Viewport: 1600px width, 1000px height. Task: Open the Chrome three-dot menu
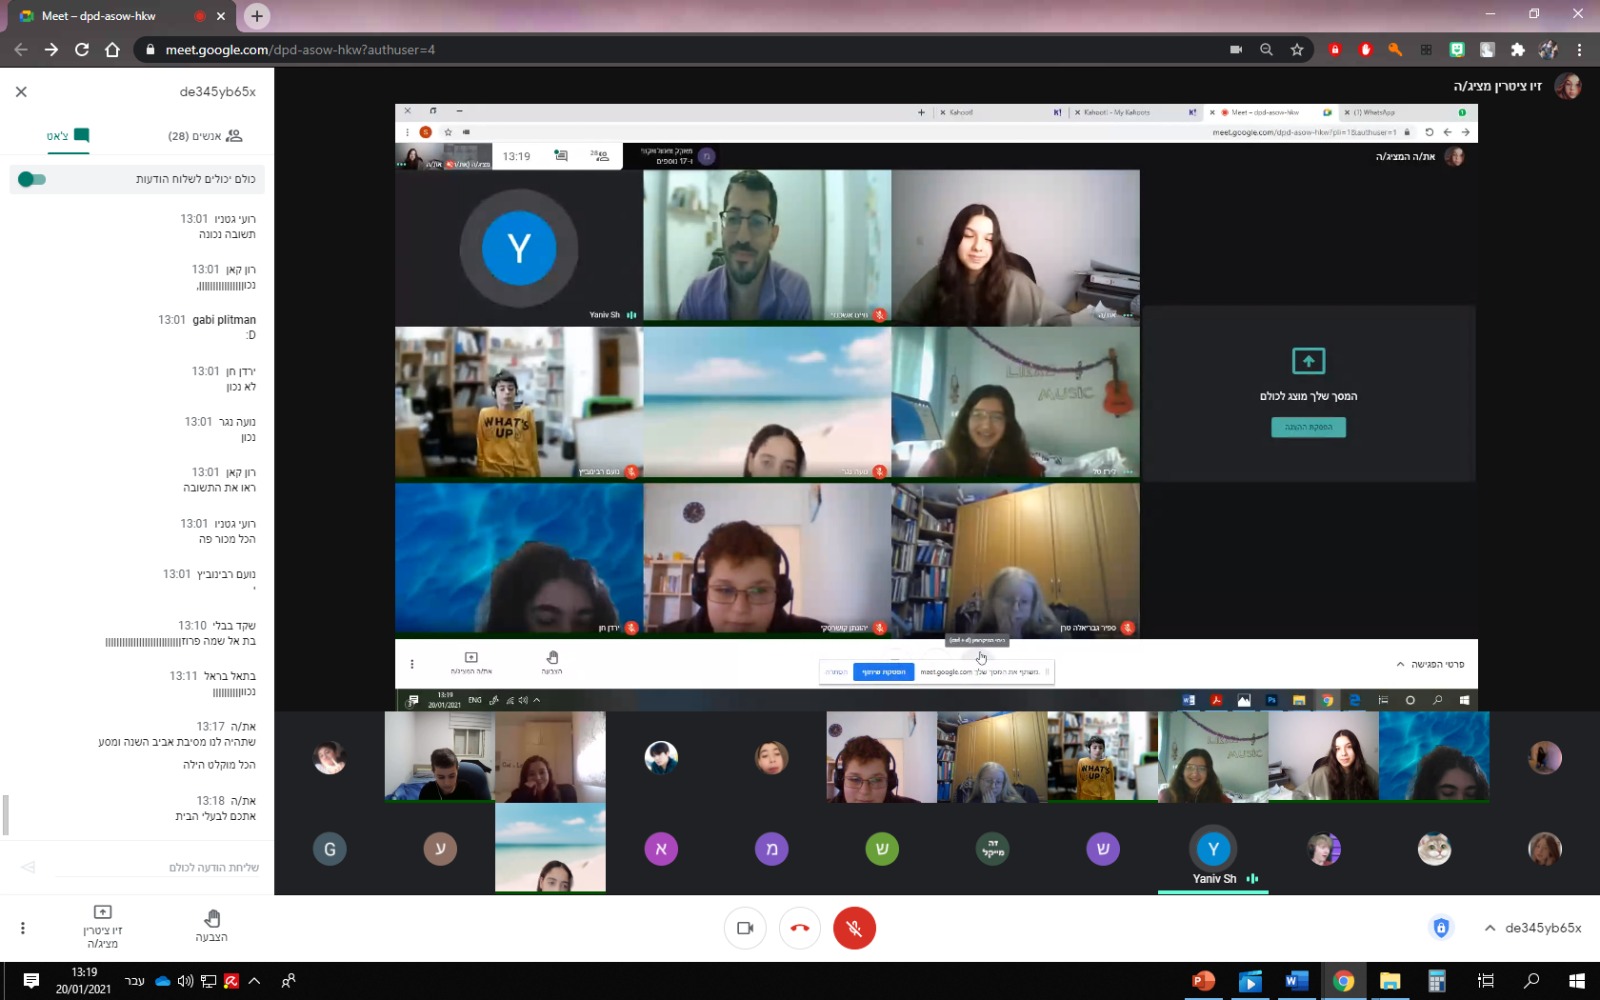pyautogui.click(x=1580, y=49)
